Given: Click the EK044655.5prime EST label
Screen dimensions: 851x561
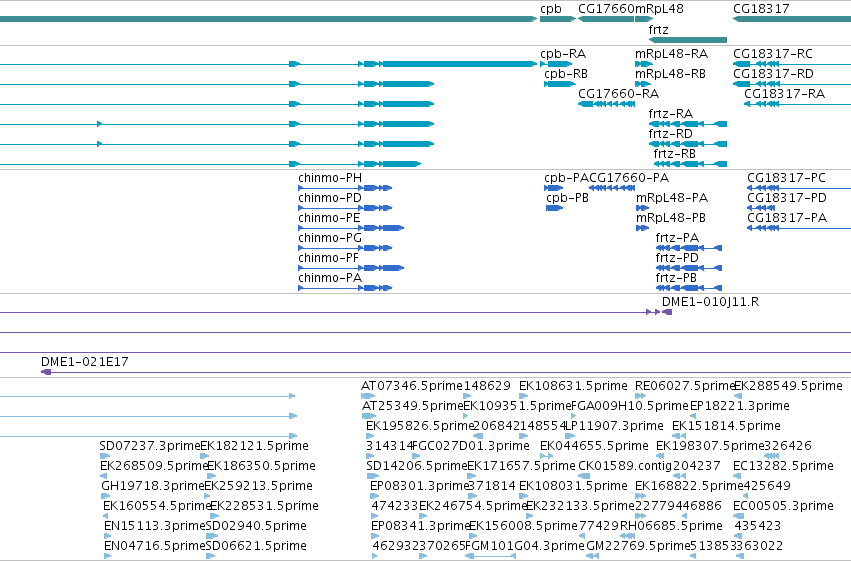Looking at the screenshot, I should tap(594, 446).
